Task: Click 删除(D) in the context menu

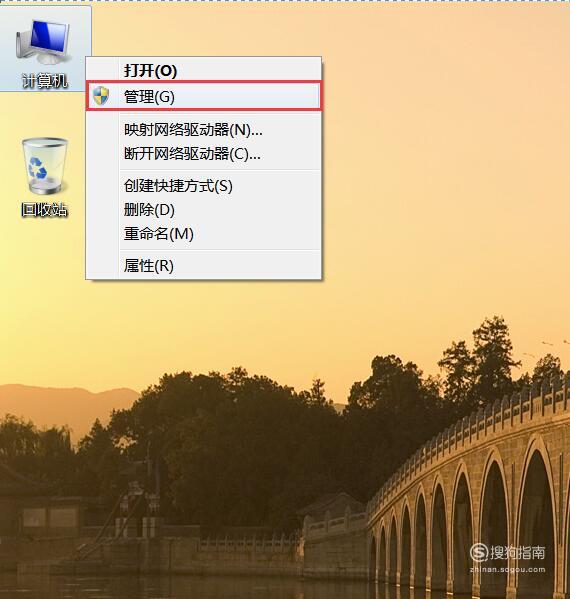Action: 204,210
